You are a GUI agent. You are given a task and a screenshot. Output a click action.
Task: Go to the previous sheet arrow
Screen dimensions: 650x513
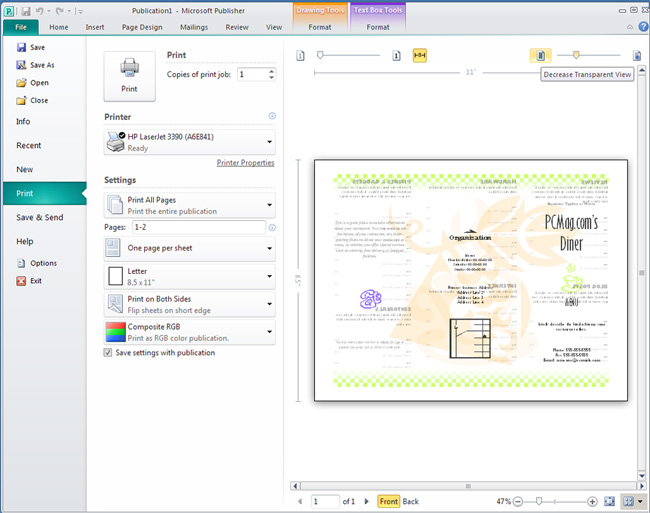(300, 501)
